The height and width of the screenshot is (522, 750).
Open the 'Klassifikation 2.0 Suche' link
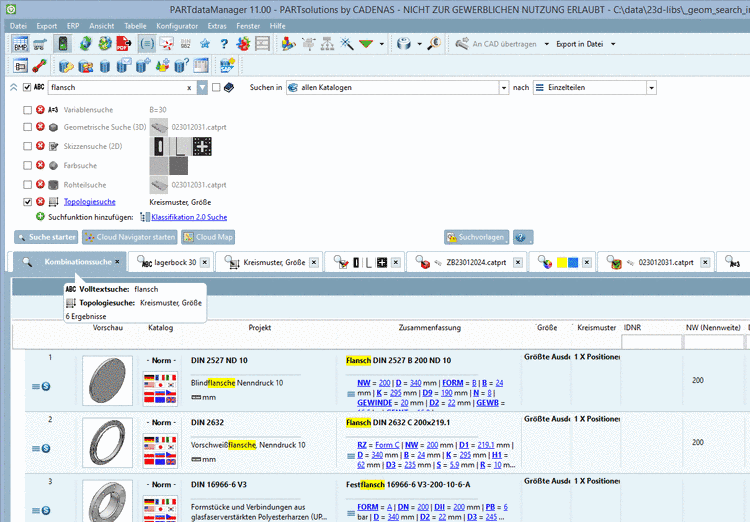189,217
